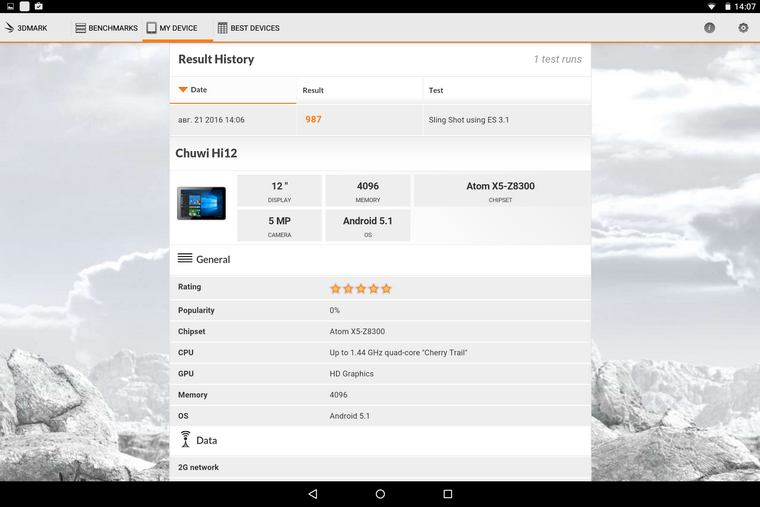760x507 pixels.
Task: Click the Best Devices grid icon
Action: coord(222,28)
